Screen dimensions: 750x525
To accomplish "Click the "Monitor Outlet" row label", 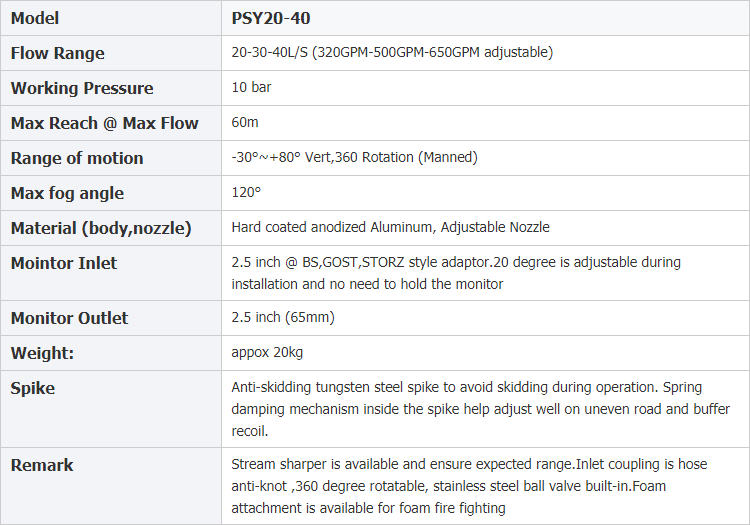I will coord(69,318).
